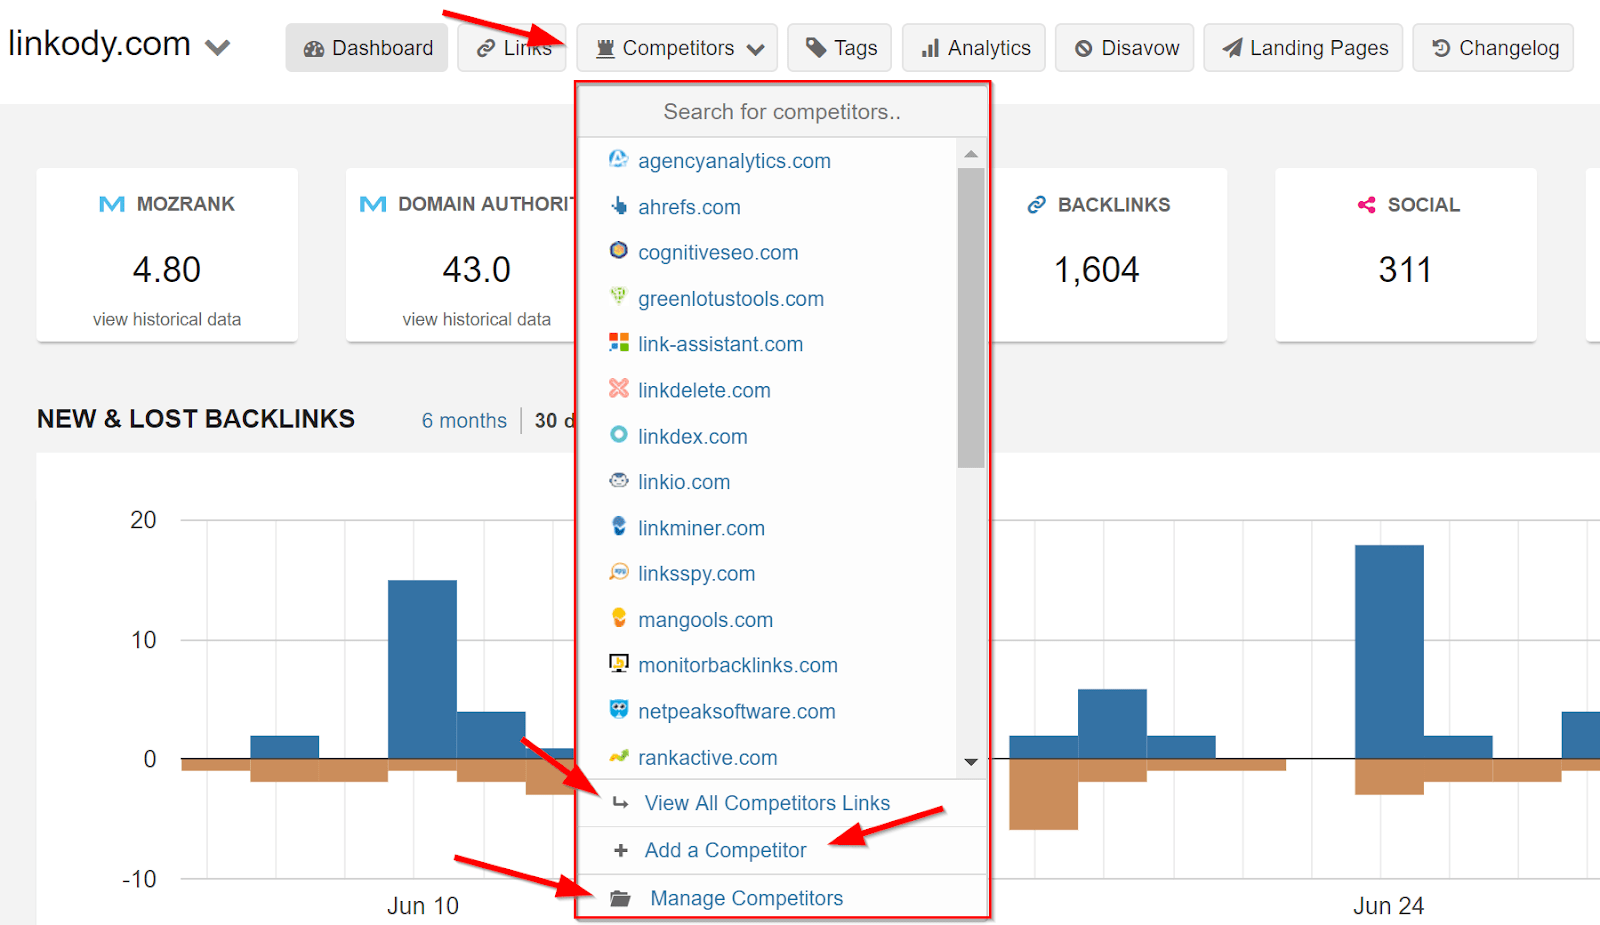Image resolution: width=1600 pixels, height=925 pixels.
Task: Click the plus icon beside Add a Competitor
Action: [x=621, y=850]
